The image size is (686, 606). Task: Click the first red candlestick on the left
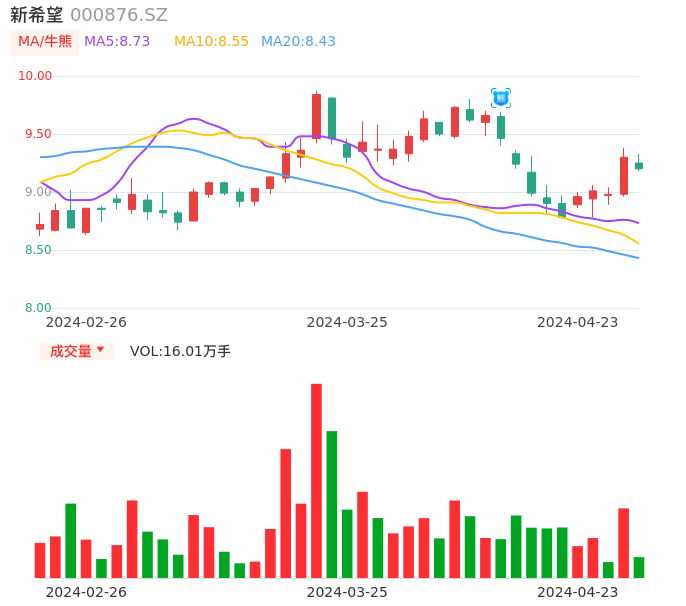40,227
